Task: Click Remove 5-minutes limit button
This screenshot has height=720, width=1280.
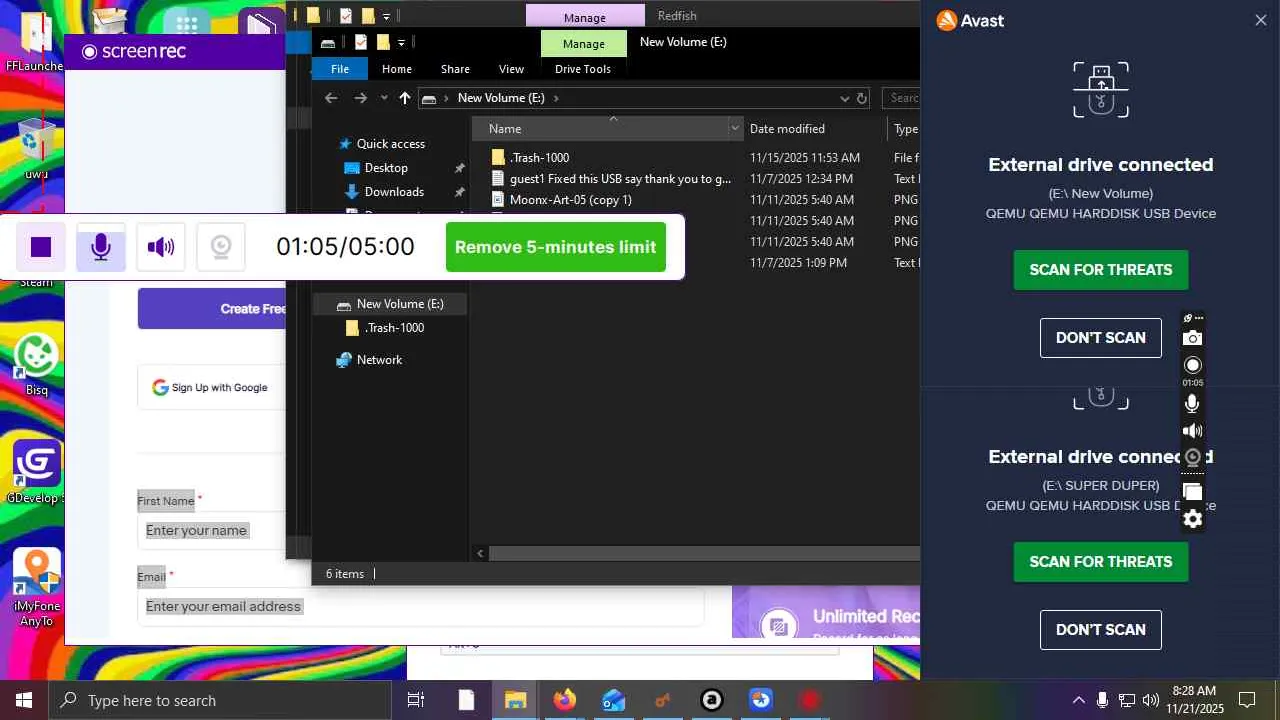Action: pos(555,247)
